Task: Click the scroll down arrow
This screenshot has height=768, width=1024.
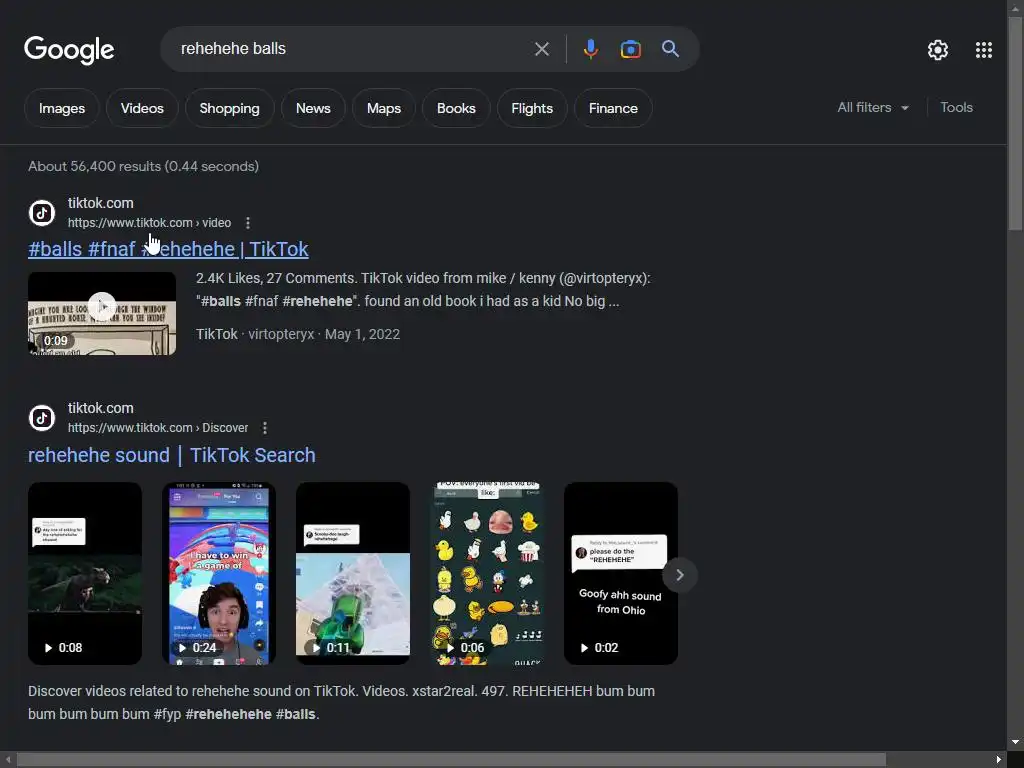Action: 1016,743
